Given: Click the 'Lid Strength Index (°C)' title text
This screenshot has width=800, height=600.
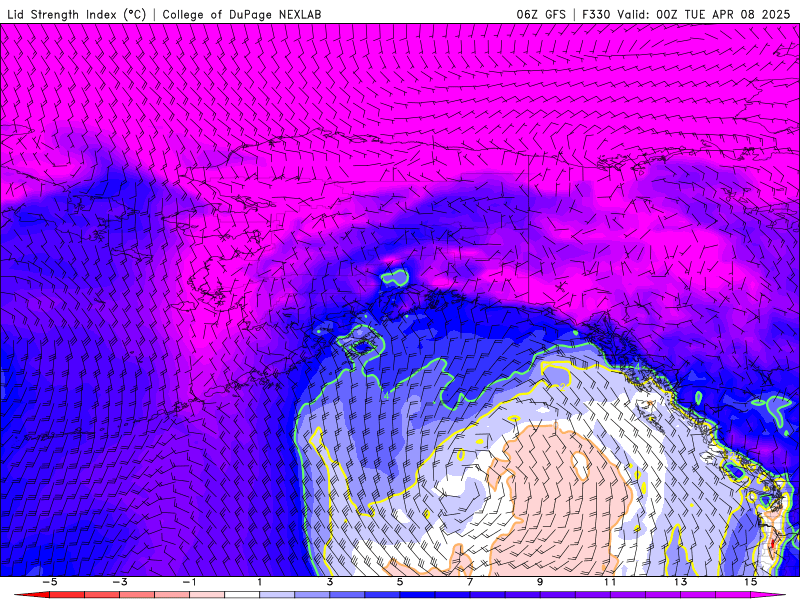Looking at the screenshot, I should [77, 15].
